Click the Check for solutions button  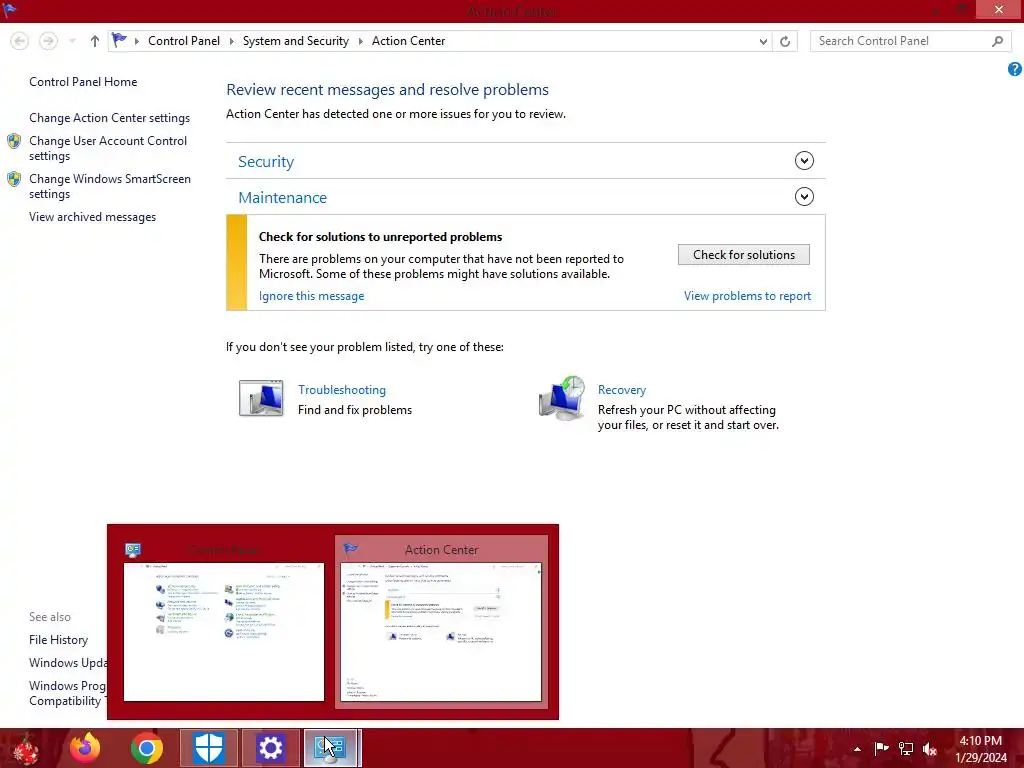[x=744, y=255]
